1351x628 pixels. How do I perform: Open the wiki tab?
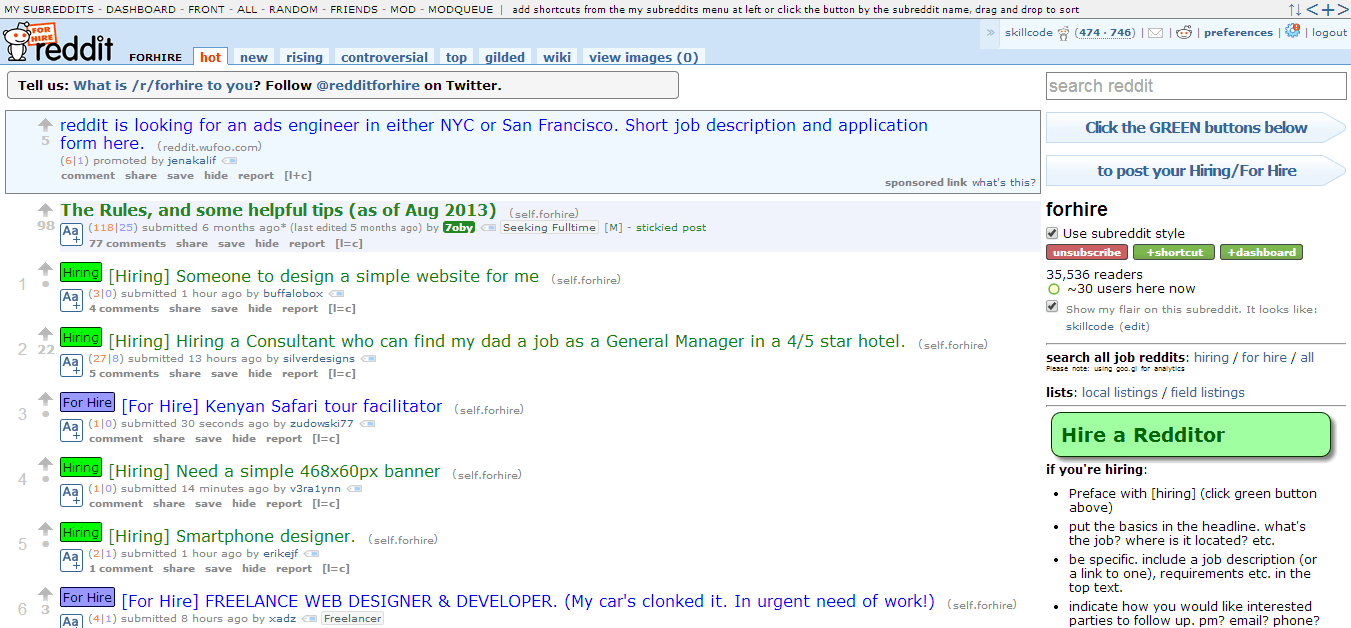pos(557,57)
